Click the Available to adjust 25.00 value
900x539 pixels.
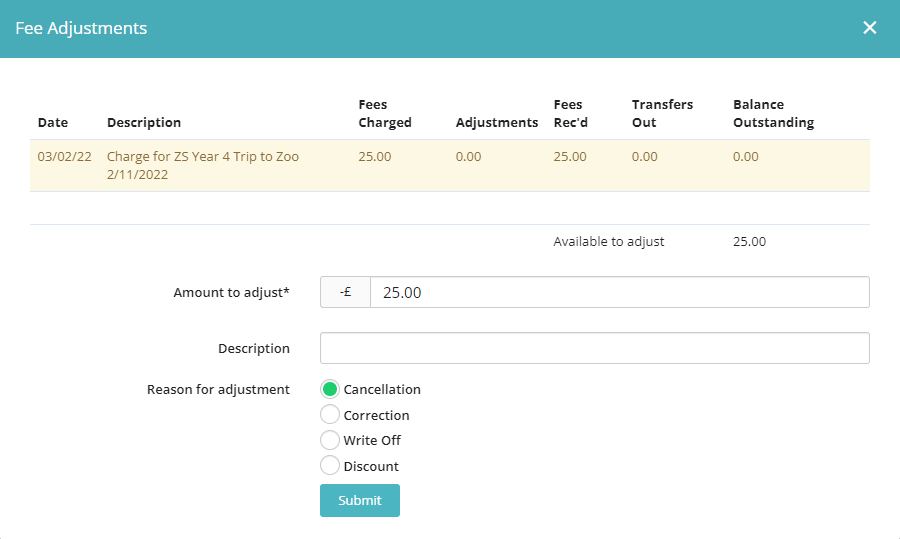749,241
